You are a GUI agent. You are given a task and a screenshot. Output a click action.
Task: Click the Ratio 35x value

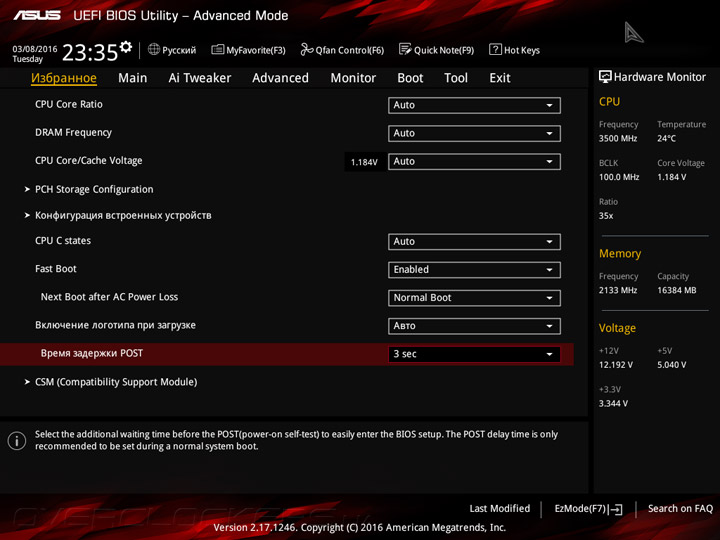606,216
